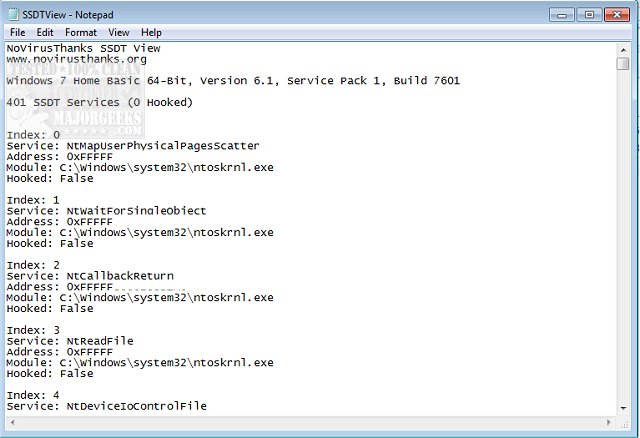Image resolution: width=640 pixels, height=438 pixels.
Task: Click the Address line under NtCallbackReturn
Action: (60, 287)
